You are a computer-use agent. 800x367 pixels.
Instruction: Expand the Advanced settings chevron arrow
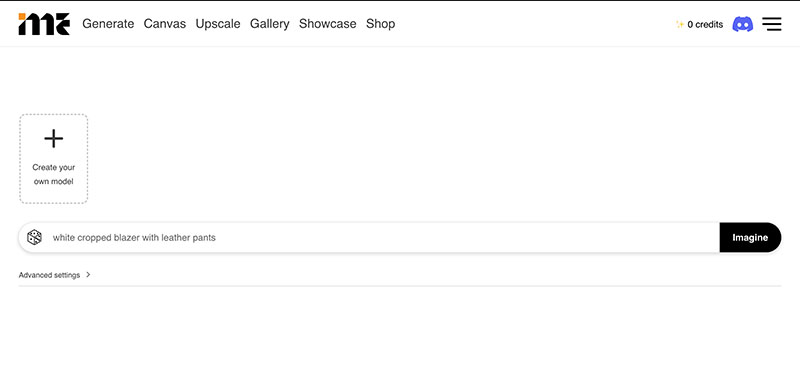(x=88, y=275)
